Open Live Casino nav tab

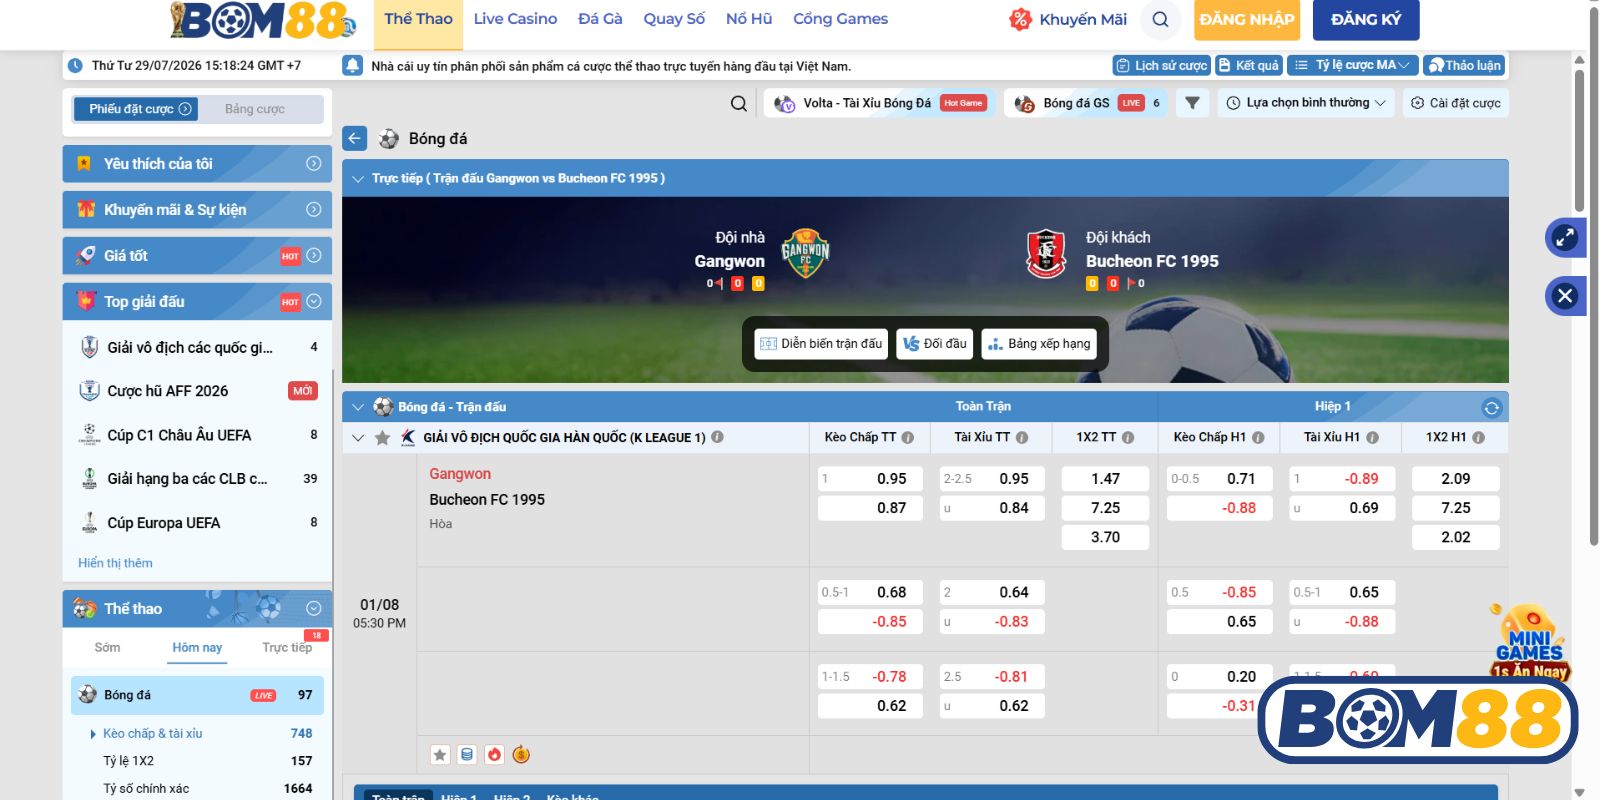coord(515,19)
